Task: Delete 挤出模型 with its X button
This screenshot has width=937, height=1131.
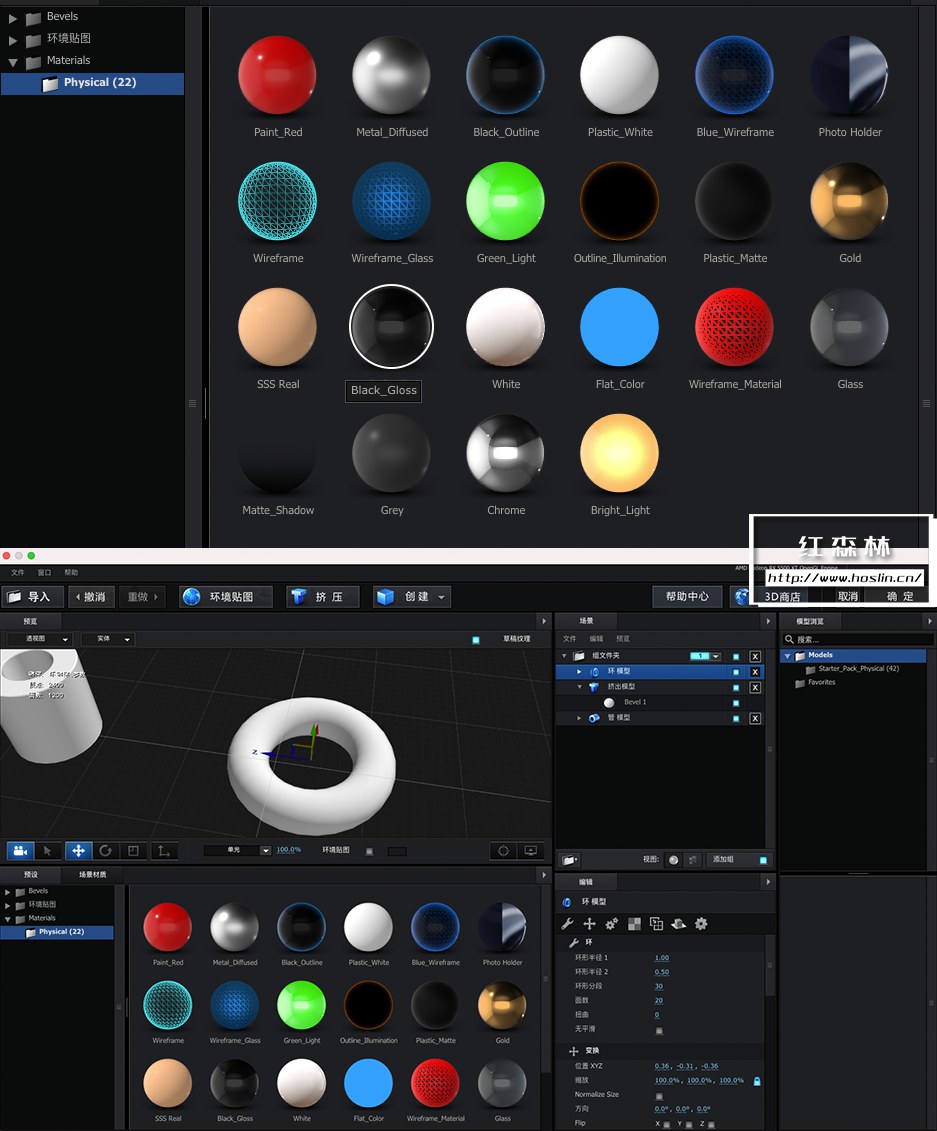Action: pos(755,687)
